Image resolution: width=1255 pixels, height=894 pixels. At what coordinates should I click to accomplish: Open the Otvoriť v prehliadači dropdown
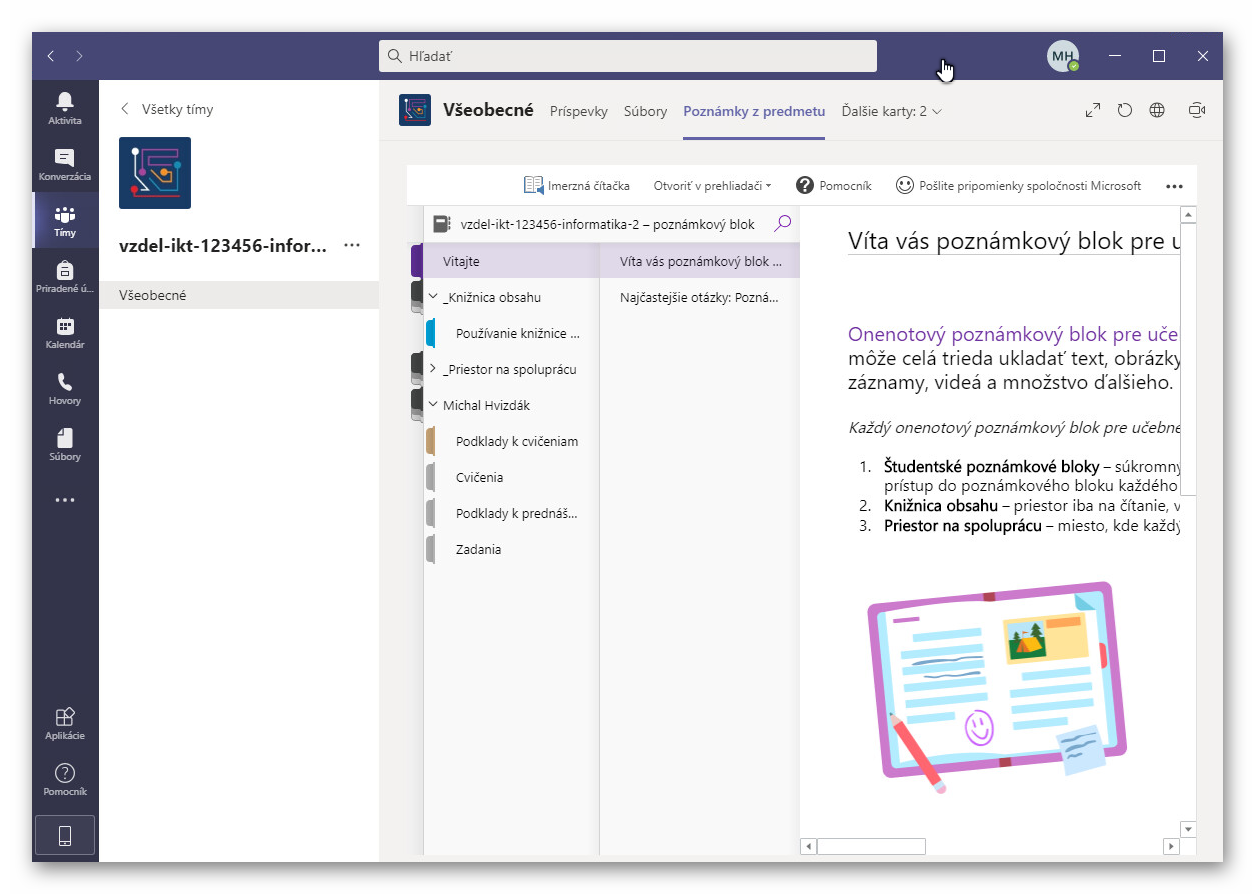tap(712, 186)
